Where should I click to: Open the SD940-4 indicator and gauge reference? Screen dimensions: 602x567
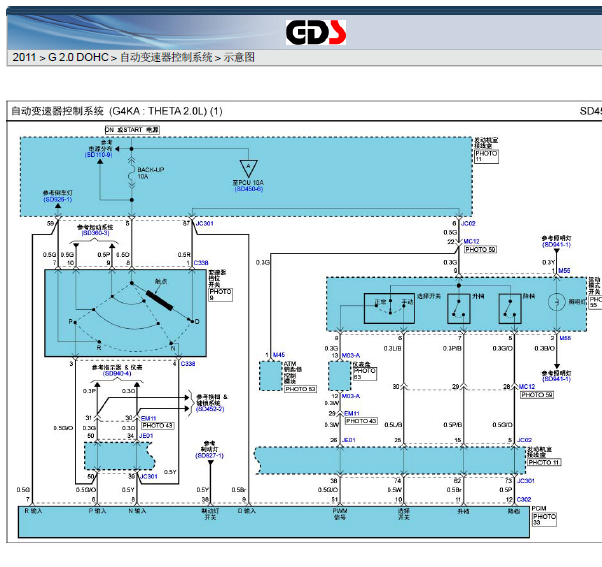click(117, 373)
